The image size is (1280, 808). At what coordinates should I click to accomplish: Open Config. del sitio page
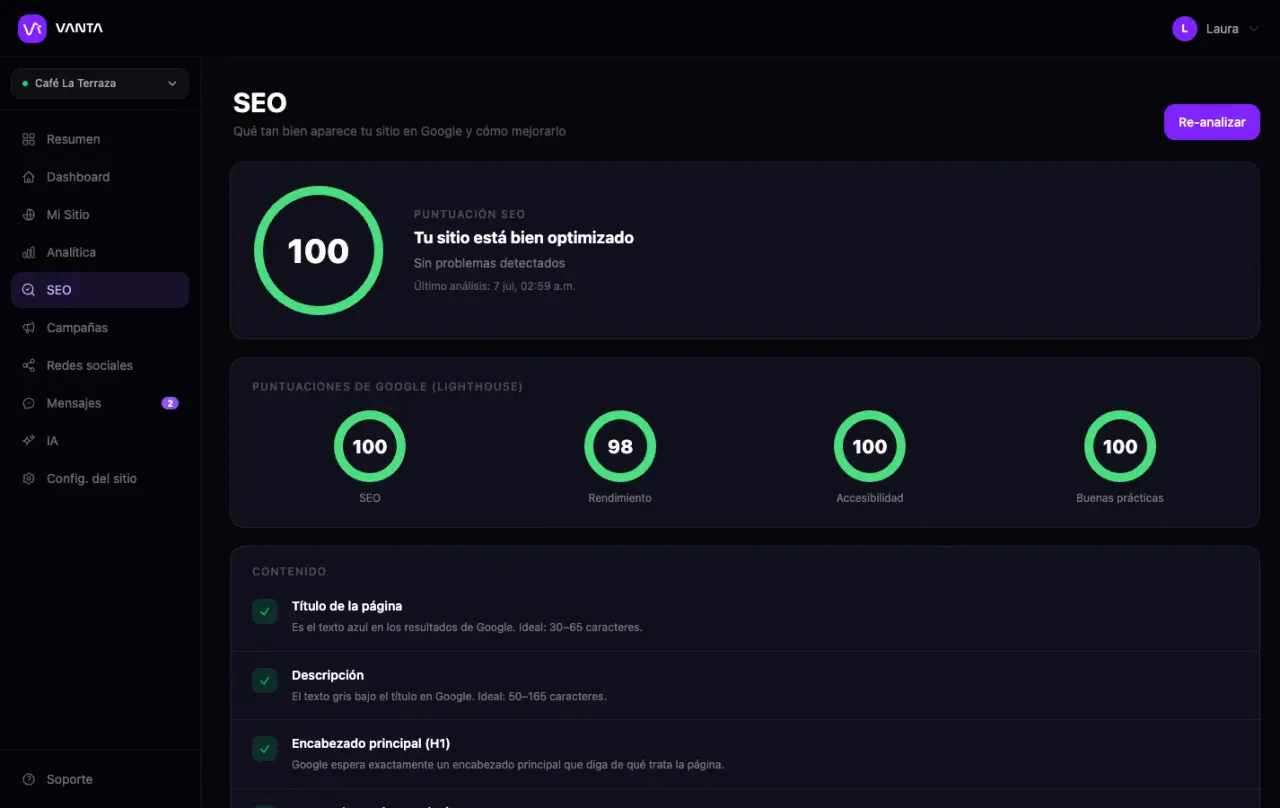pos(100,479)
